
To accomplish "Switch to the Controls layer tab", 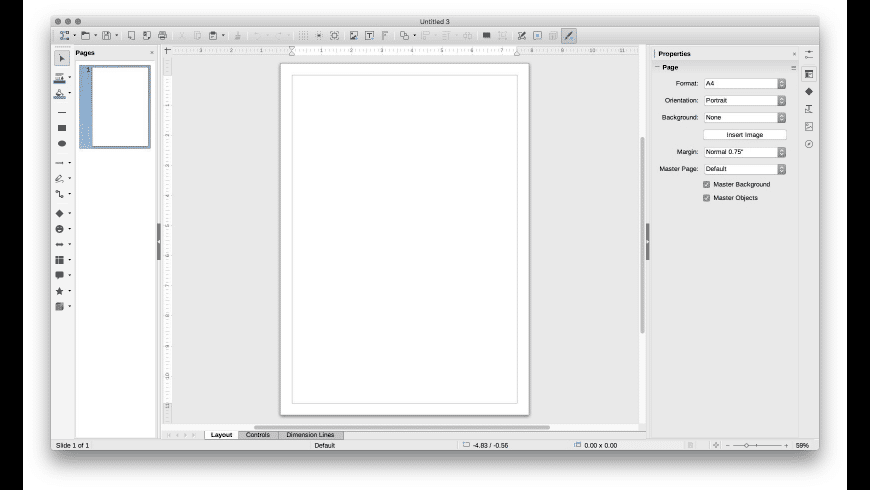I will point(258,435).
